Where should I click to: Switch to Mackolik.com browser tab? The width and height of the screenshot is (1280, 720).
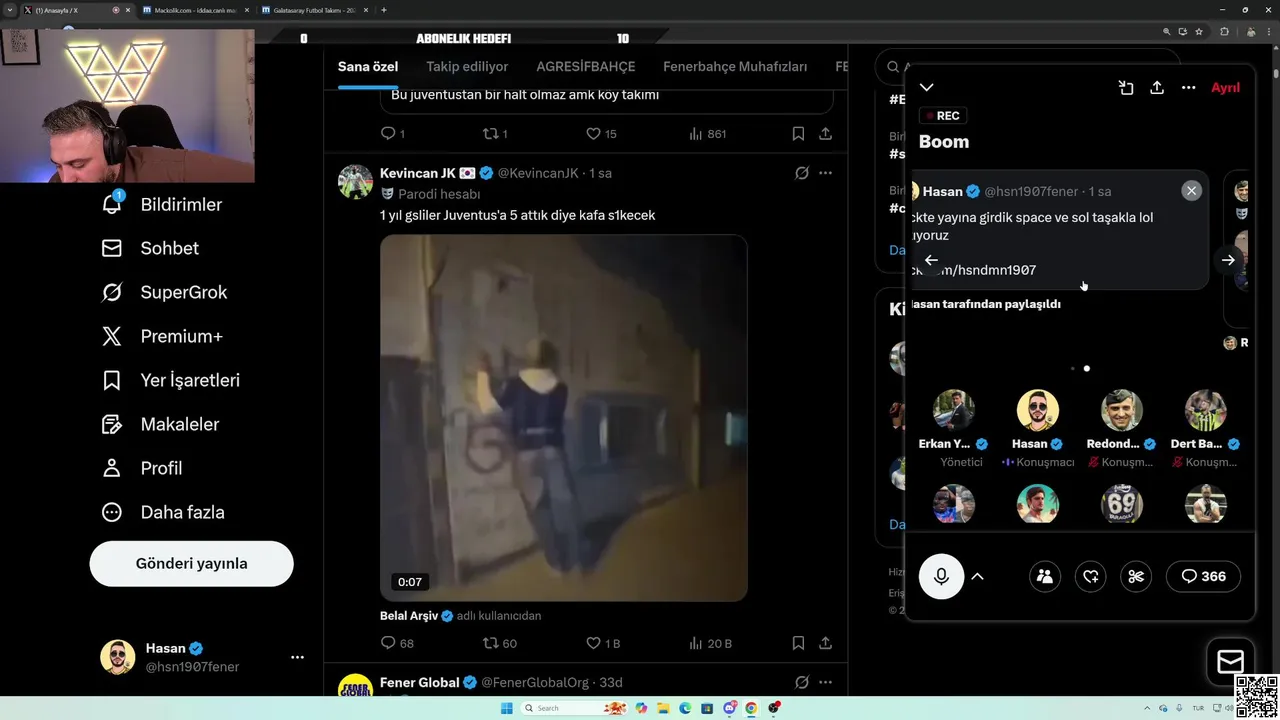(195, 10)
